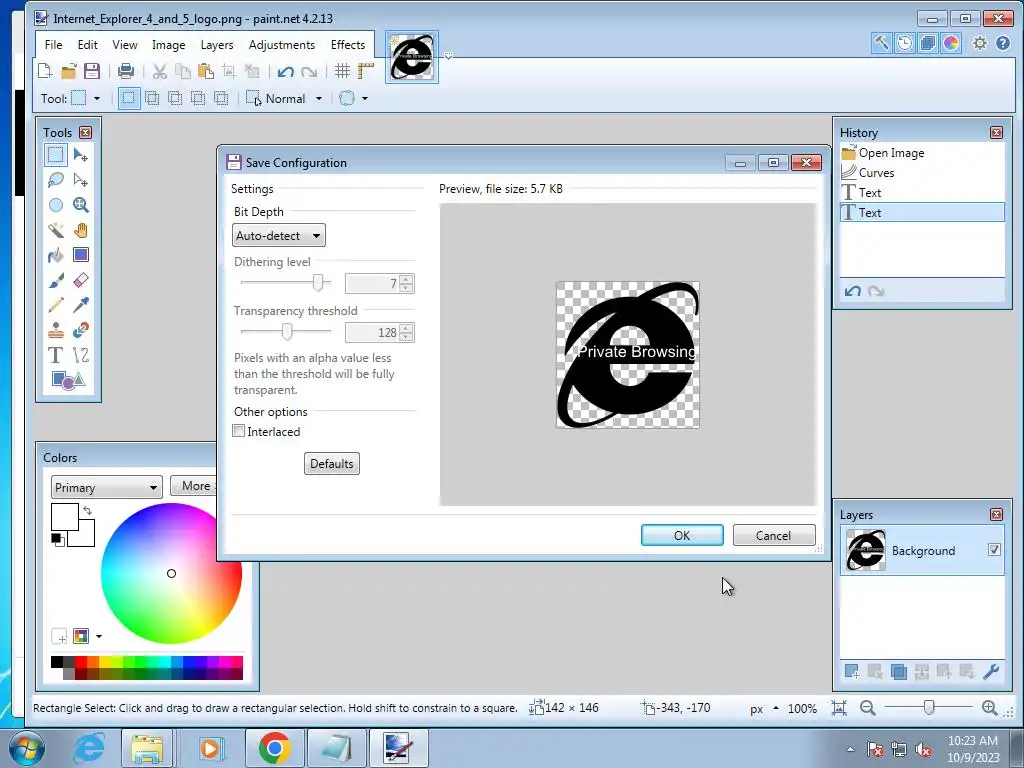
Task: Select the Shapes tool
Action: click(x=68, y=380)
